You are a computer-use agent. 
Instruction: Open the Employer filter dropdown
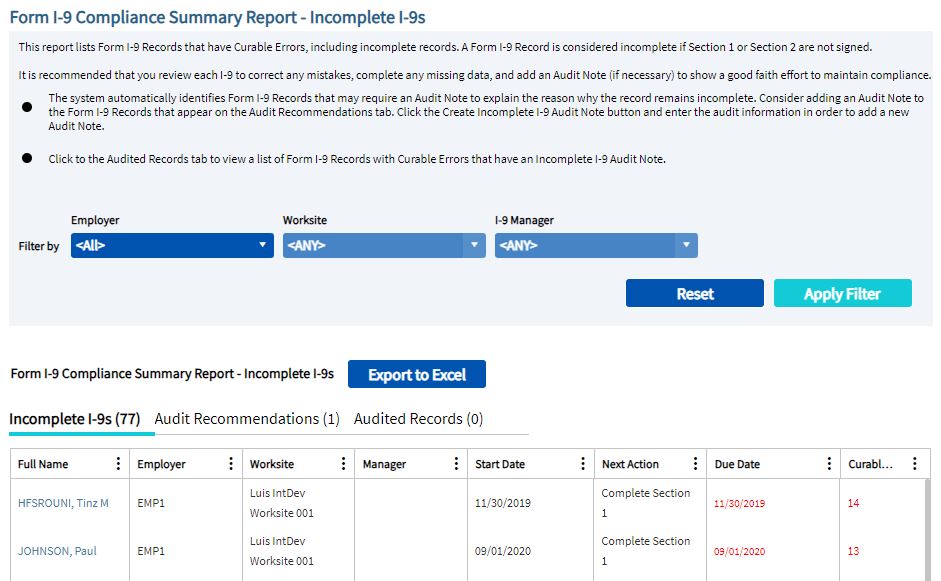coord(172,245)
